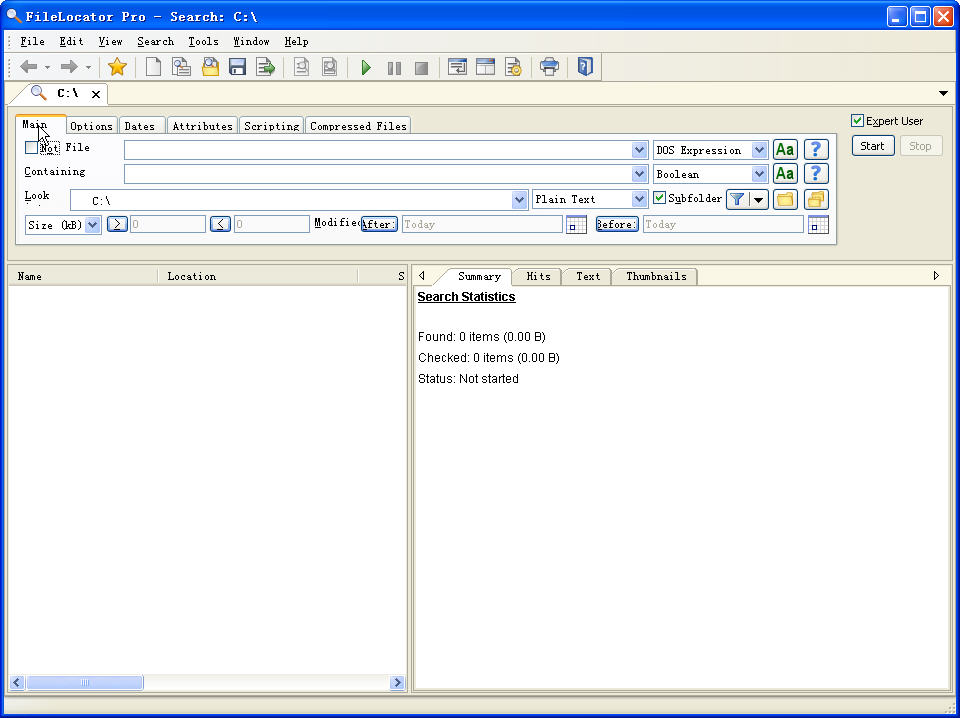960x718 pixels.
Task: Click the floppy disk save icon
Action: (238, 67)
